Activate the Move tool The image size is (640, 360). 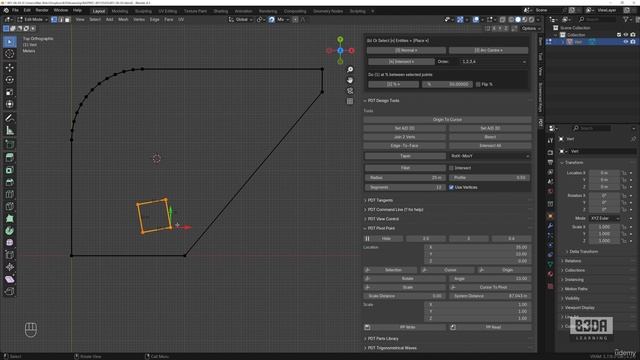10,68
